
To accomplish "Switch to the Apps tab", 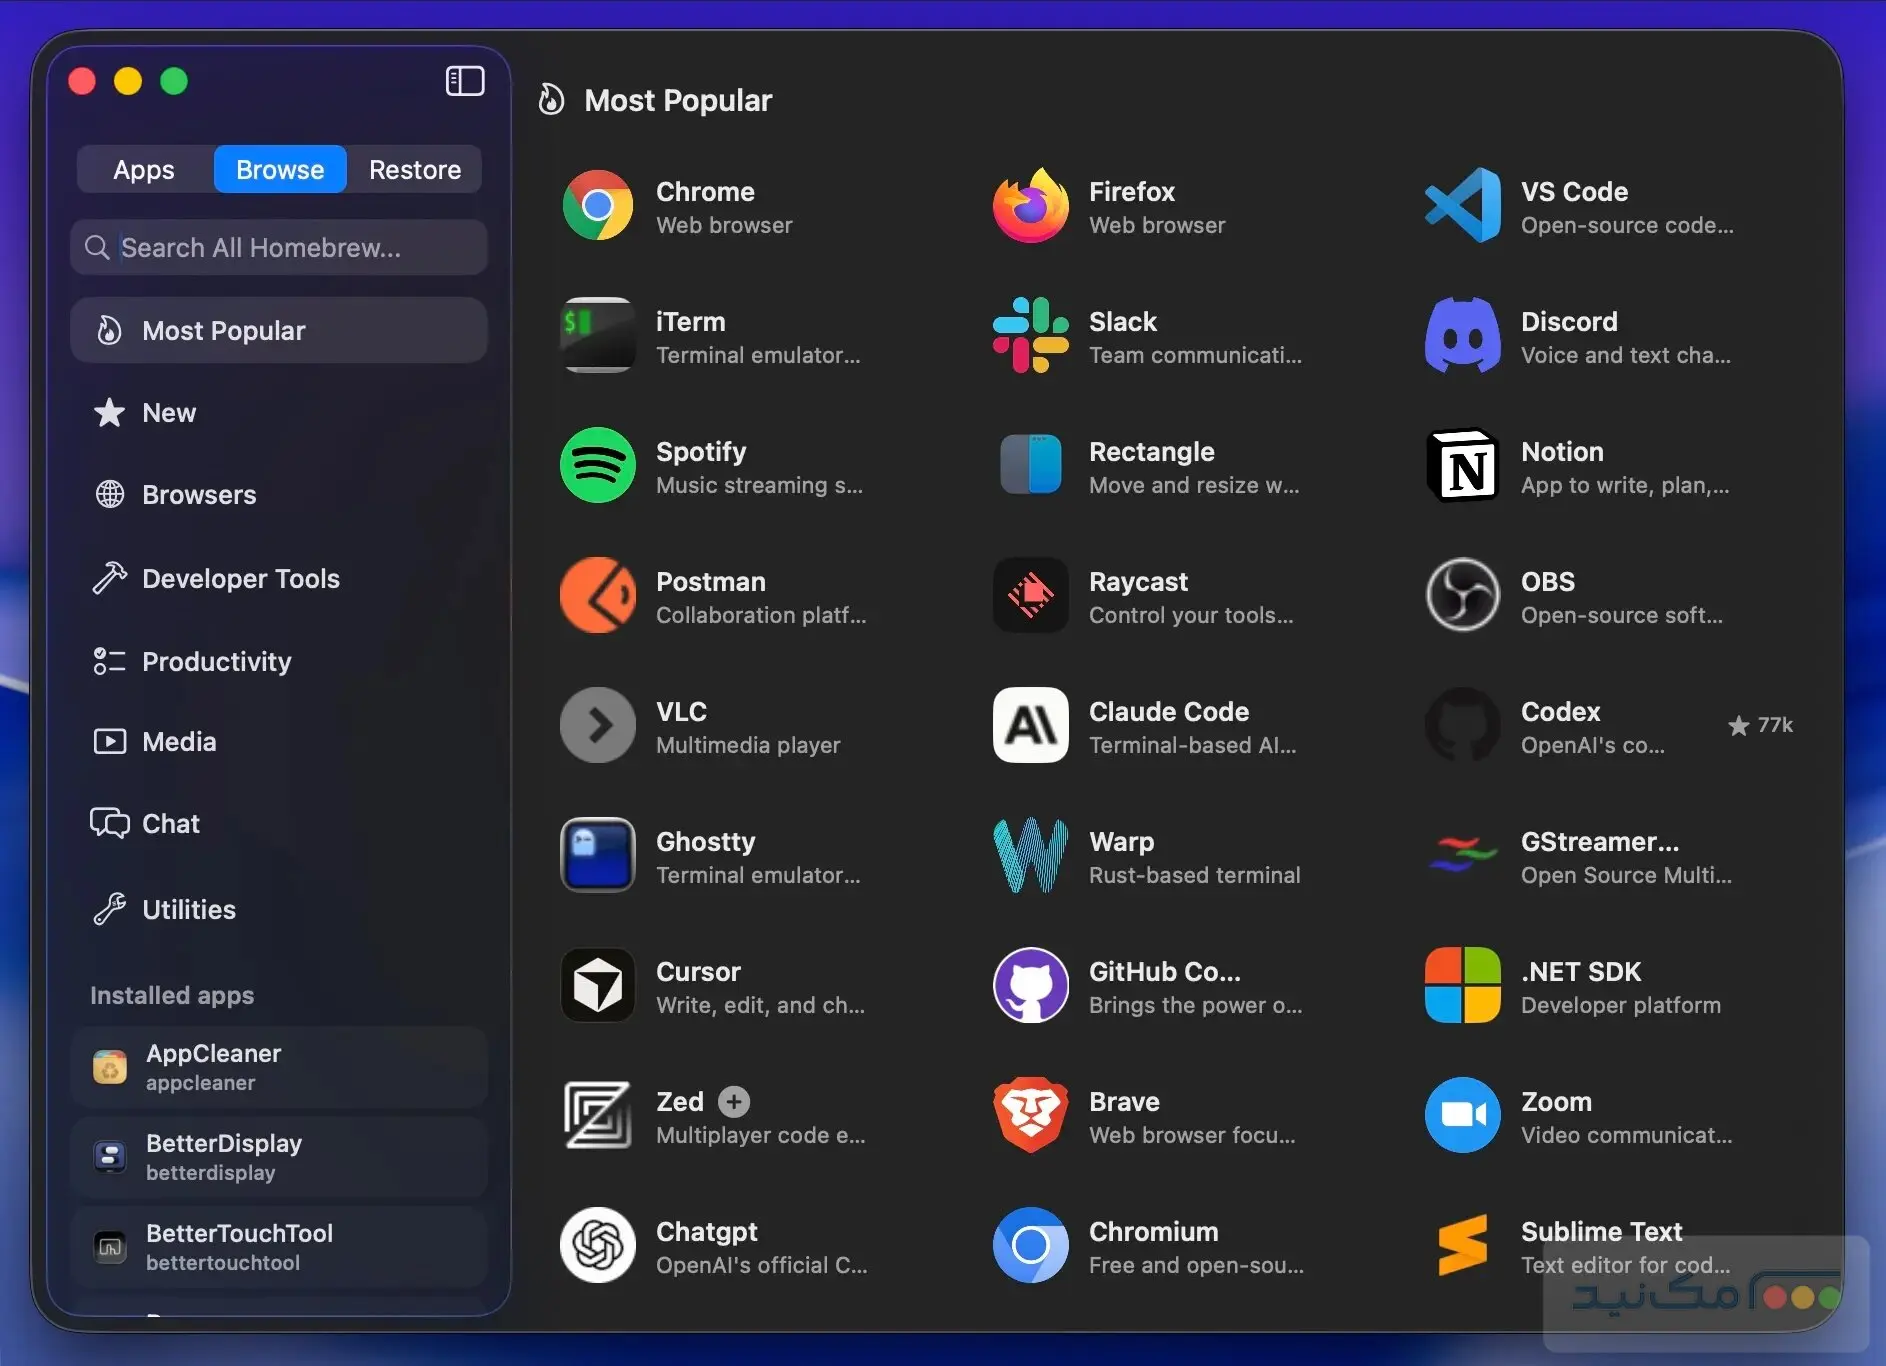I will 144,170.
